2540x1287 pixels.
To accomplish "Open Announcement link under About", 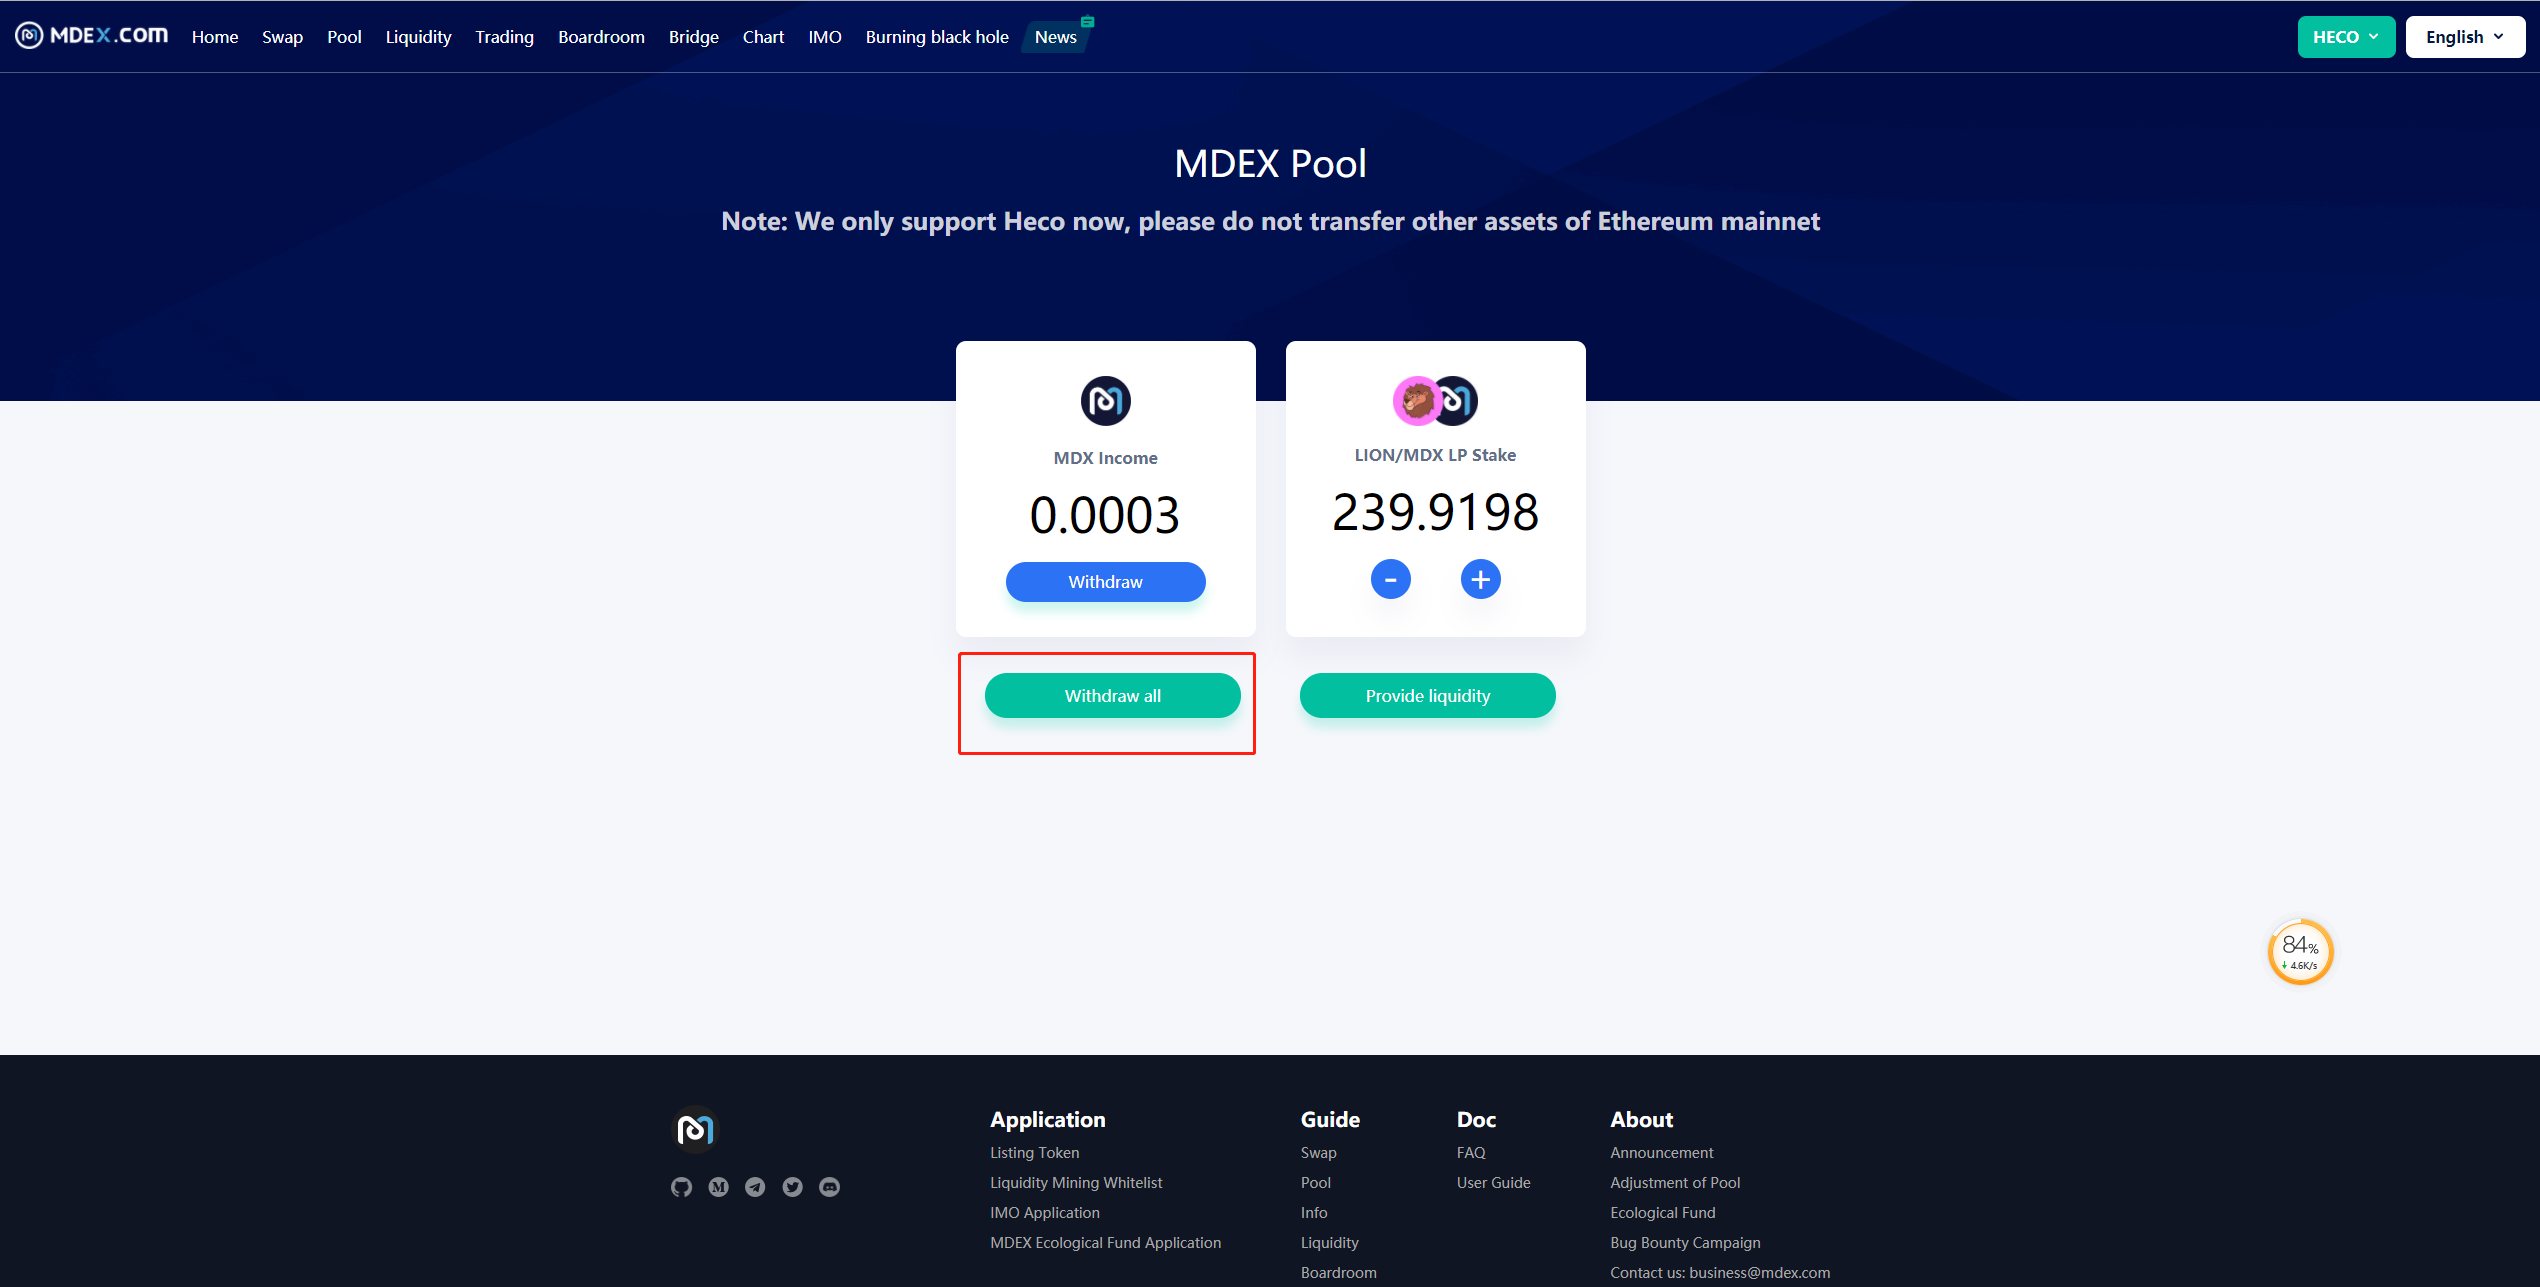I will [x=1661, y=1153].
